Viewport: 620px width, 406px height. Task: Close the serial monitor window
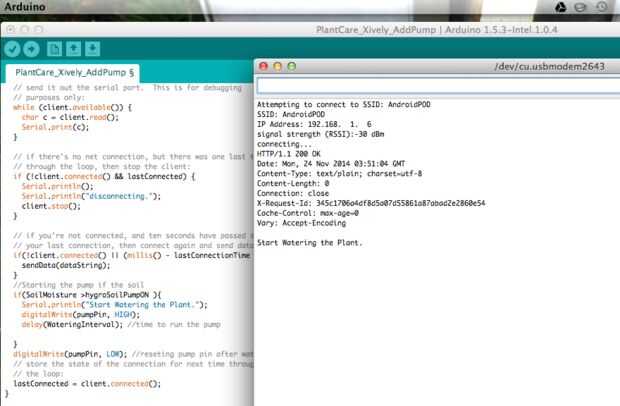pos(264,66)
